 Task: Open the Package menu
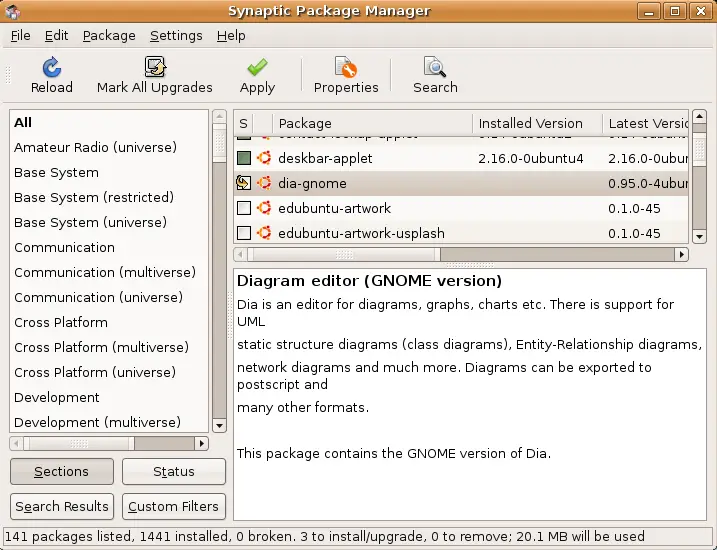(109, 36)
